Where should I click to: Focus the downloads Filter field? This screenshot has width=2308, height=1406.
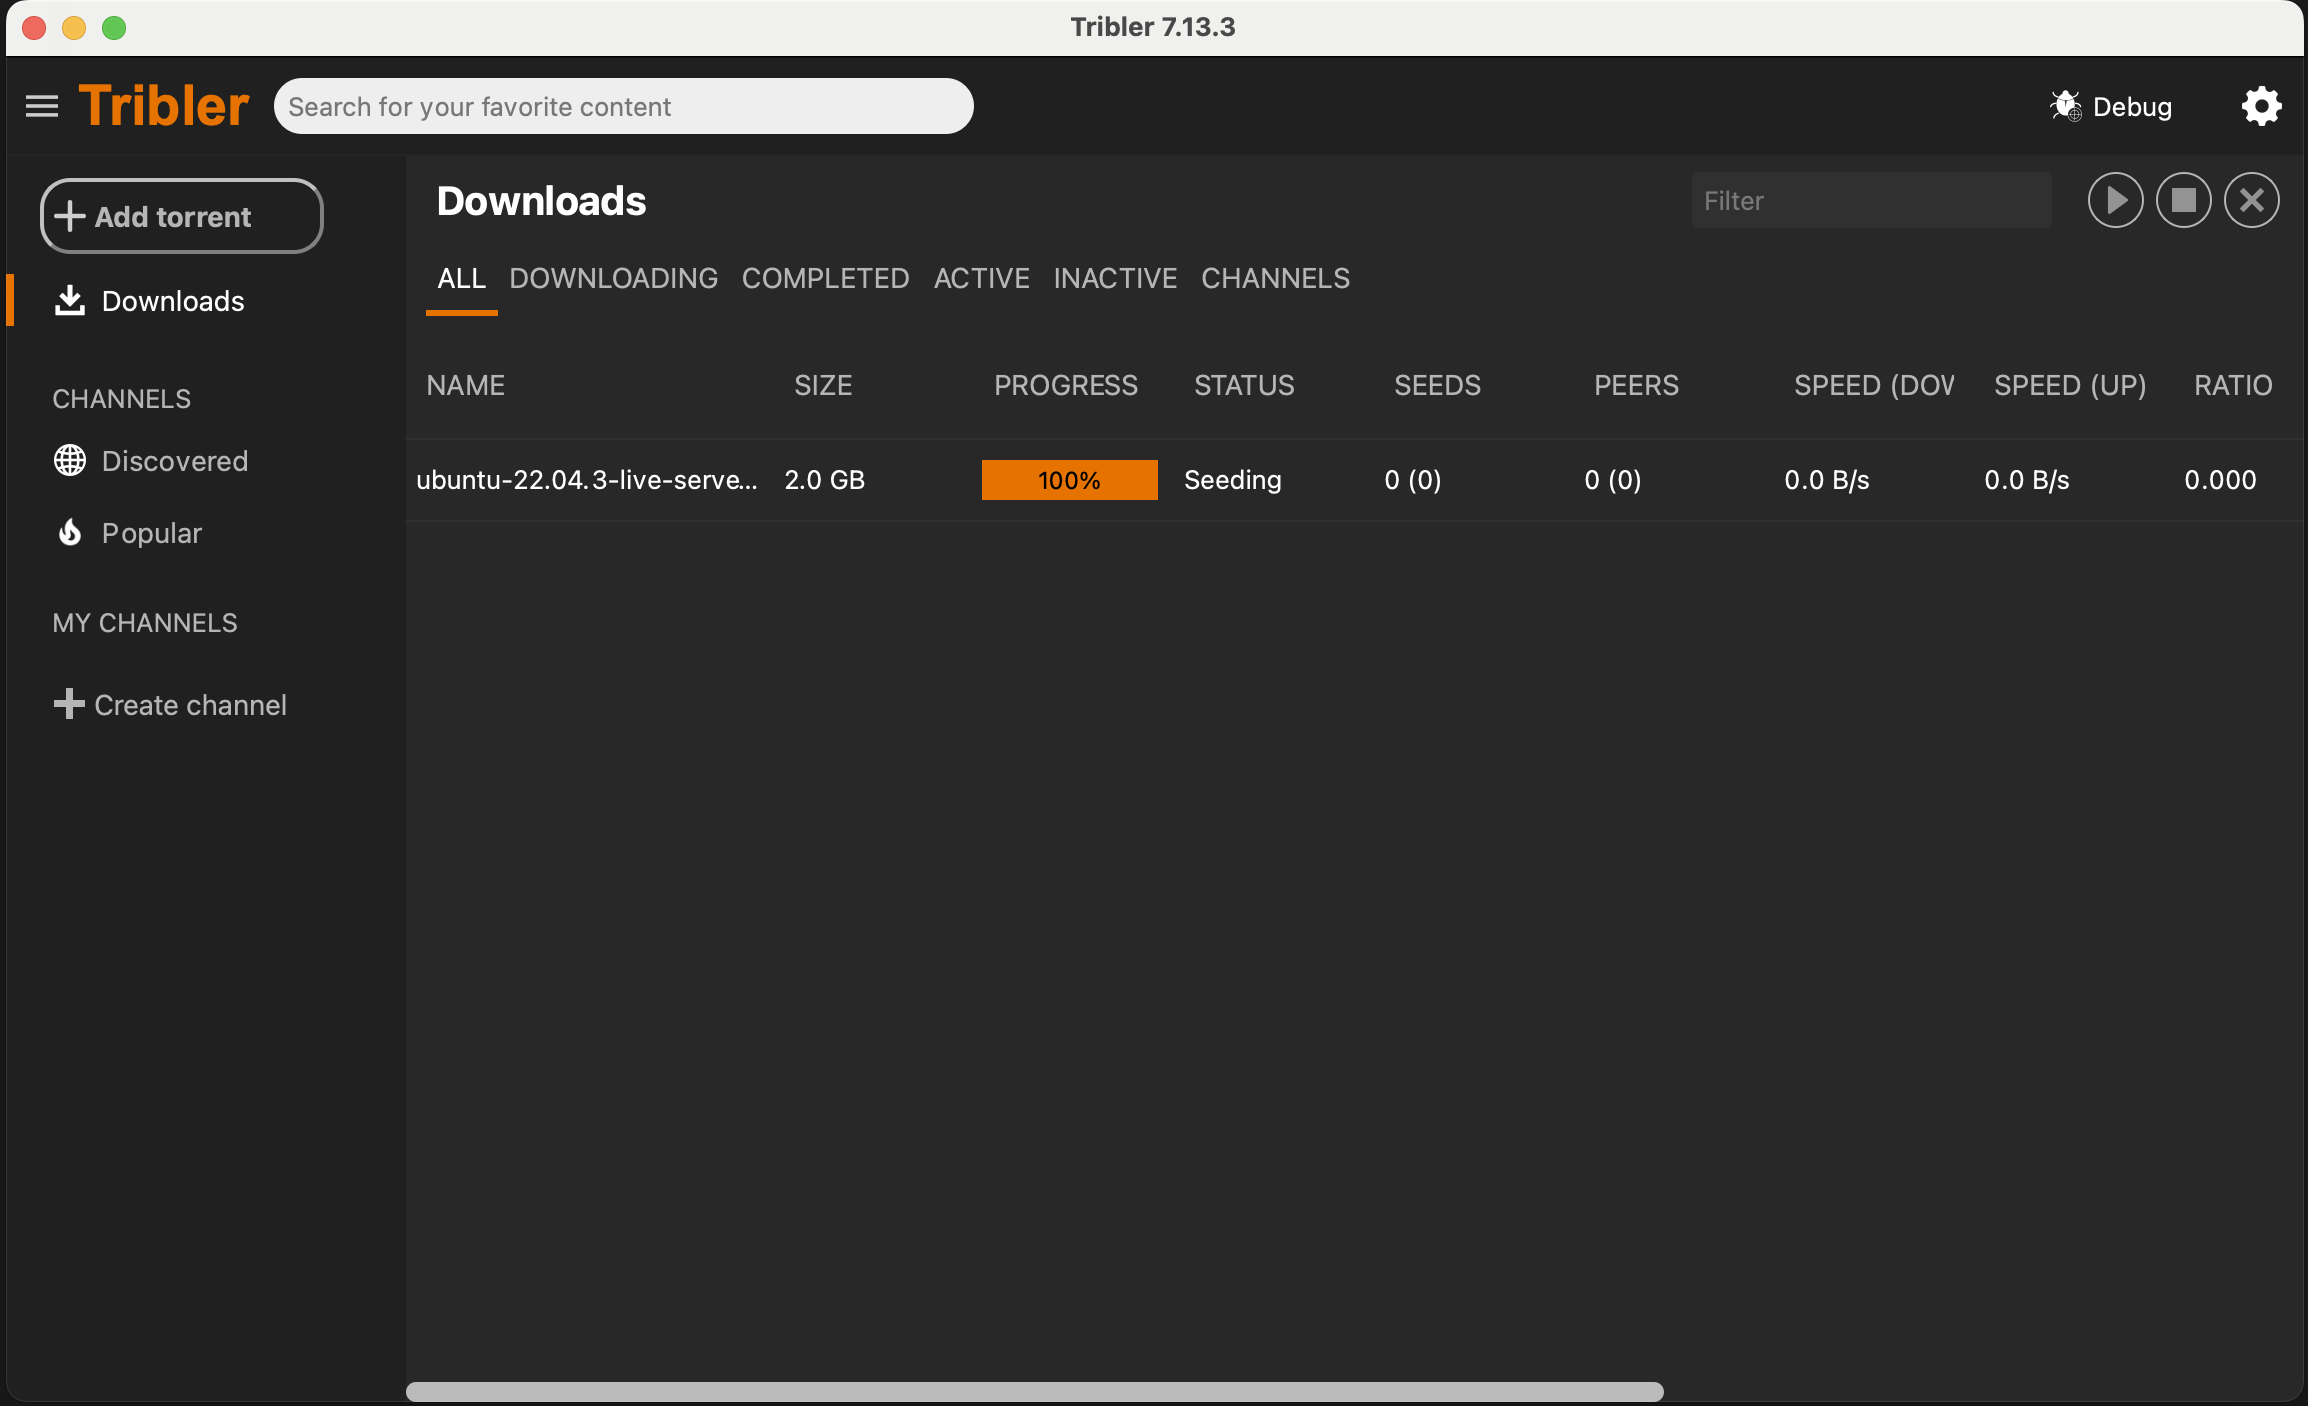coord(1871,200)
